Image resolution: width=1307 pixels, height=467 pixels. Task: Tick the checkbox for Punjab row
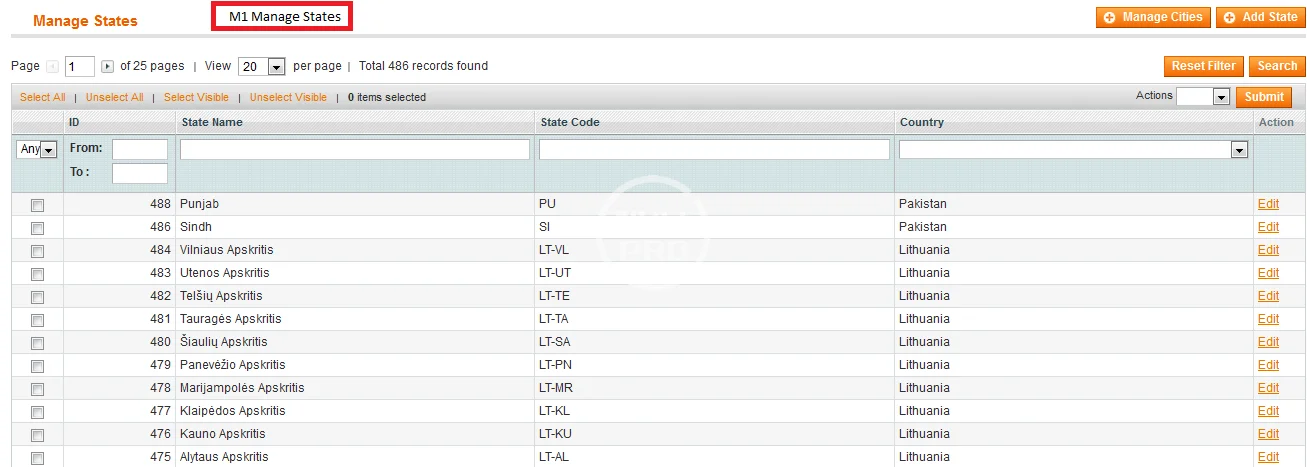(x=38, y=205)
